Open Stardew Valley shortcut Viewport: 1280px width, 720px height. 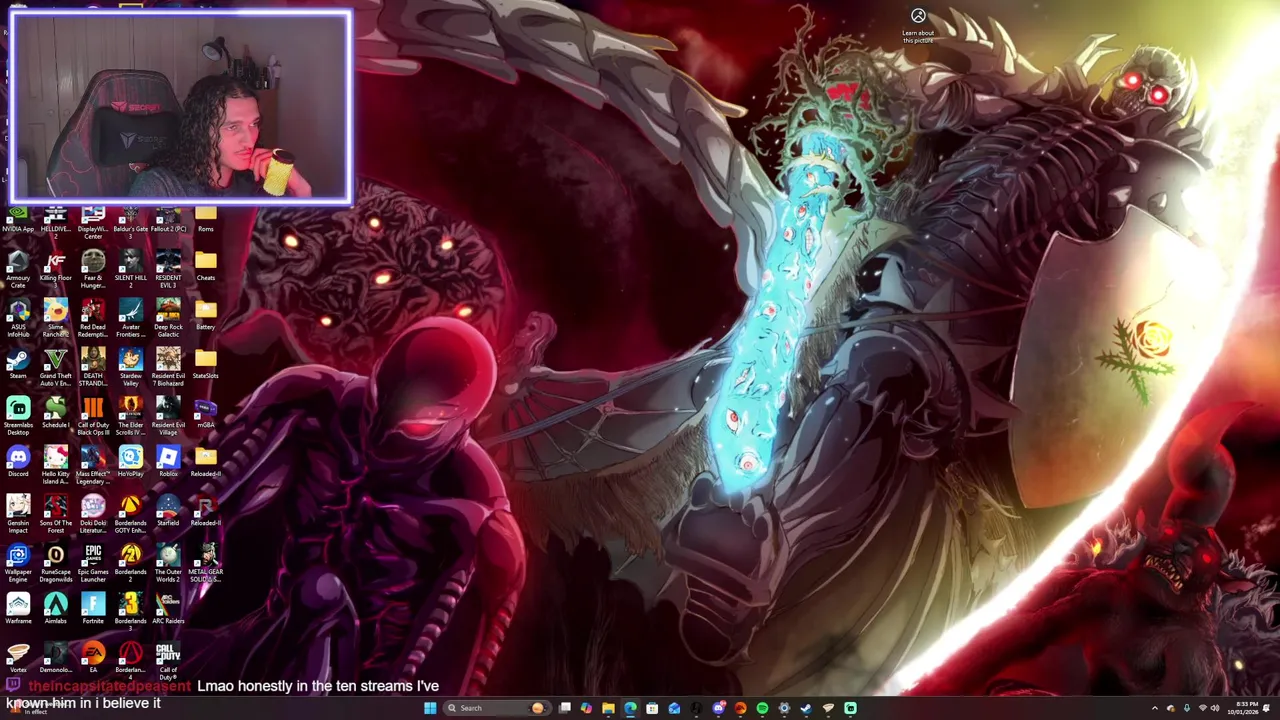click(x=130, y=368)
